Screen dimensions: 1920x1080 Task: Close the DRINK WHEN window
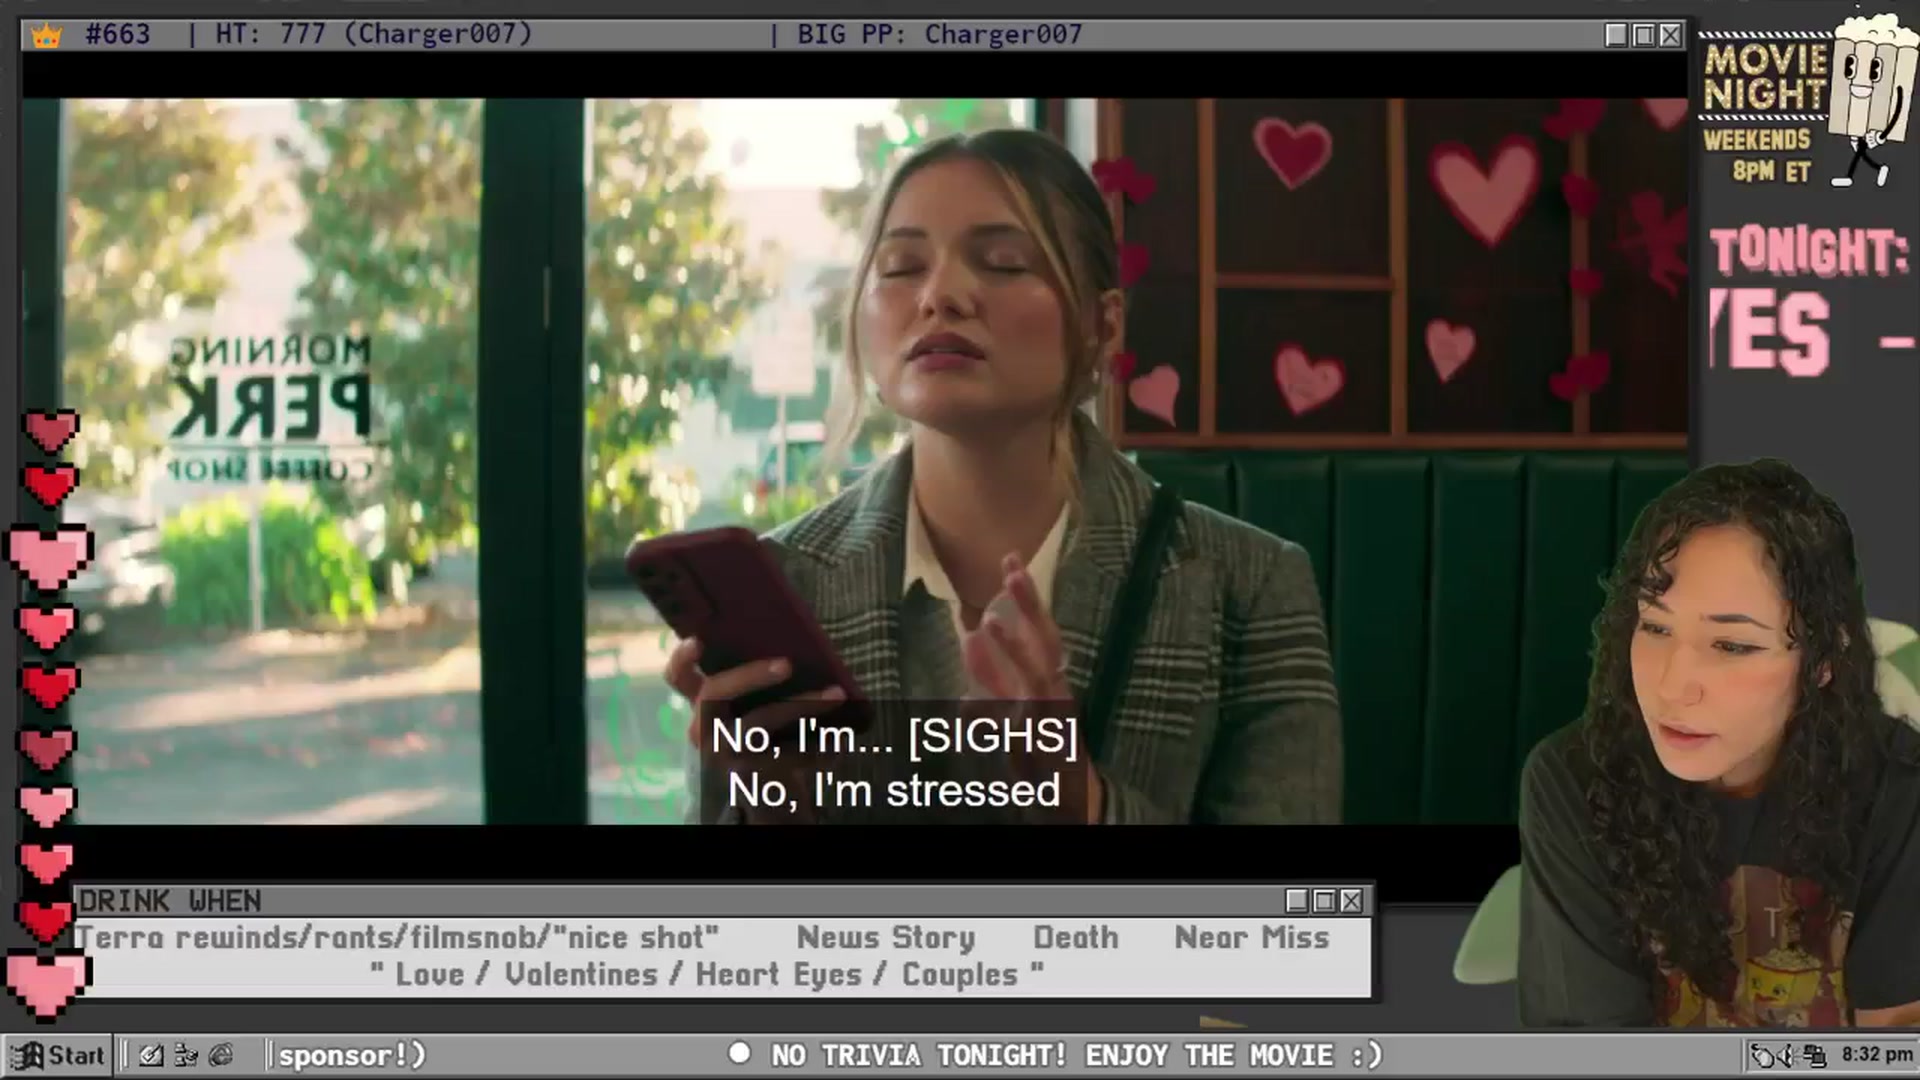1351,901
